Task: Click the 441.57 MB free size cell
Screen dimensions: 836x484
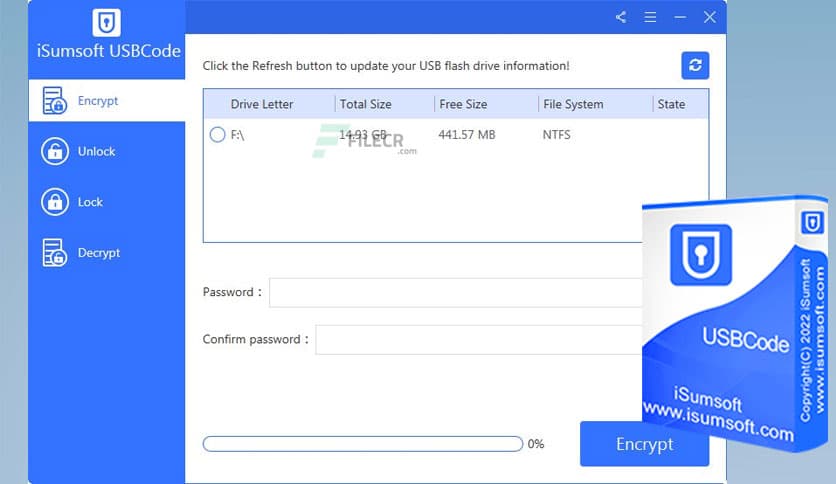Action: point(467,135)
